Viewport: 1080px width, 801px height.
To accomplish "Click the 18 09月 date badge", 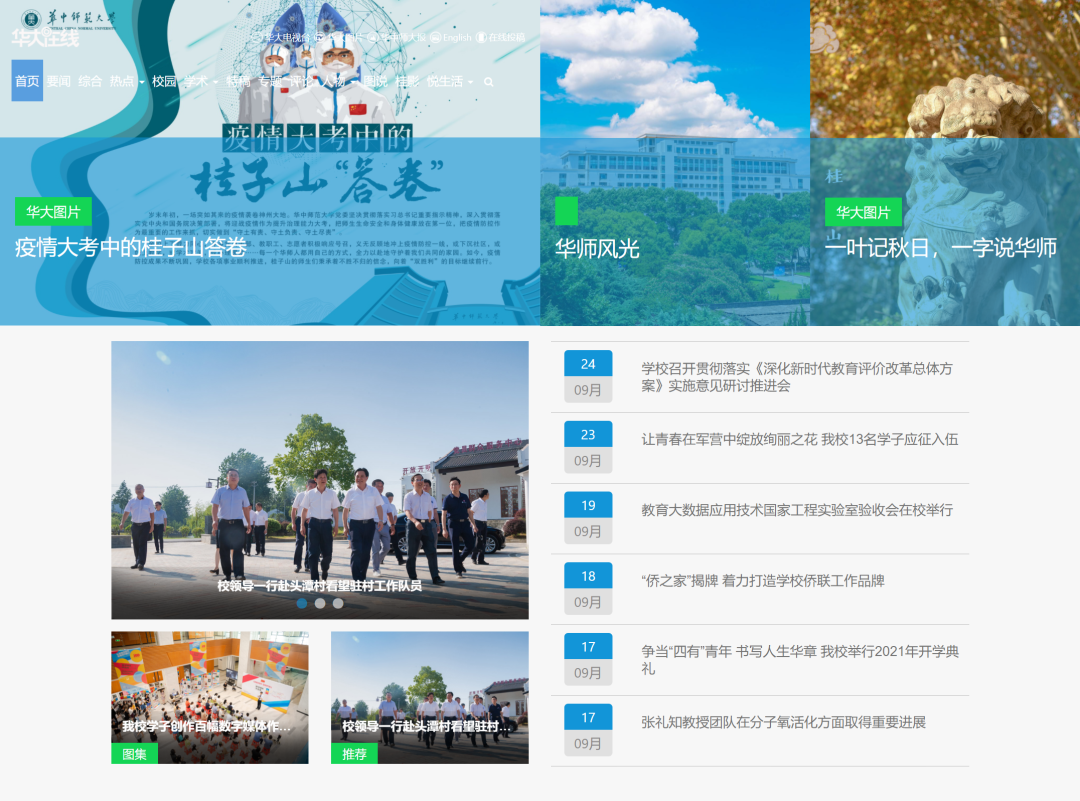I will (x=588, y=590).
